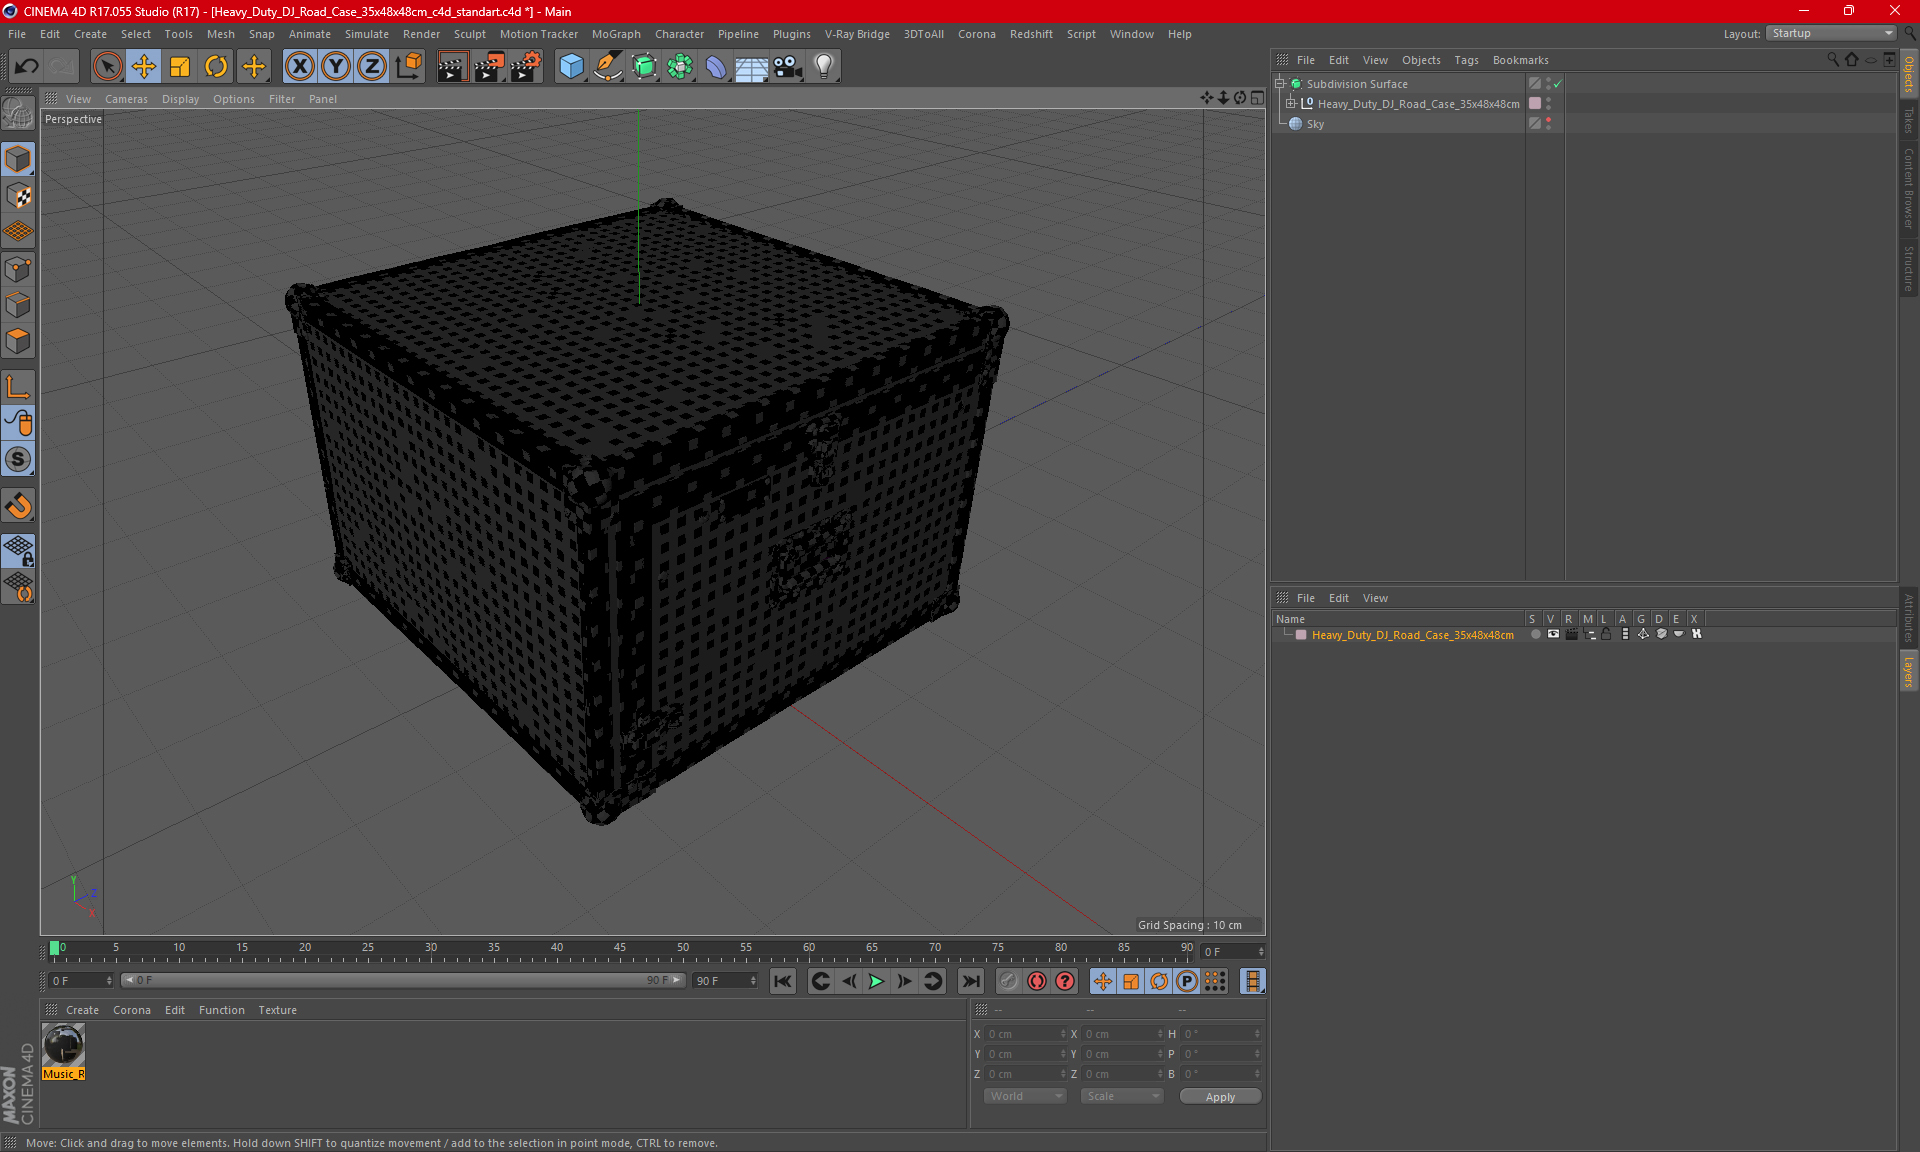This screenshot has height=1152, width=1920.
Task: Click the Undo arrow icon
Action: pos(27,67)
